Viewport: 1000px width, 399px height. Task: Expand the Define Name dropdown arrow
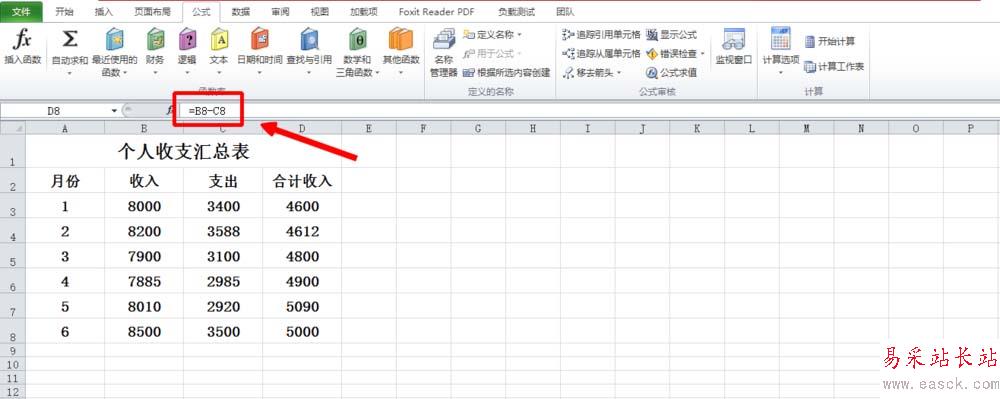coord(519,34)
